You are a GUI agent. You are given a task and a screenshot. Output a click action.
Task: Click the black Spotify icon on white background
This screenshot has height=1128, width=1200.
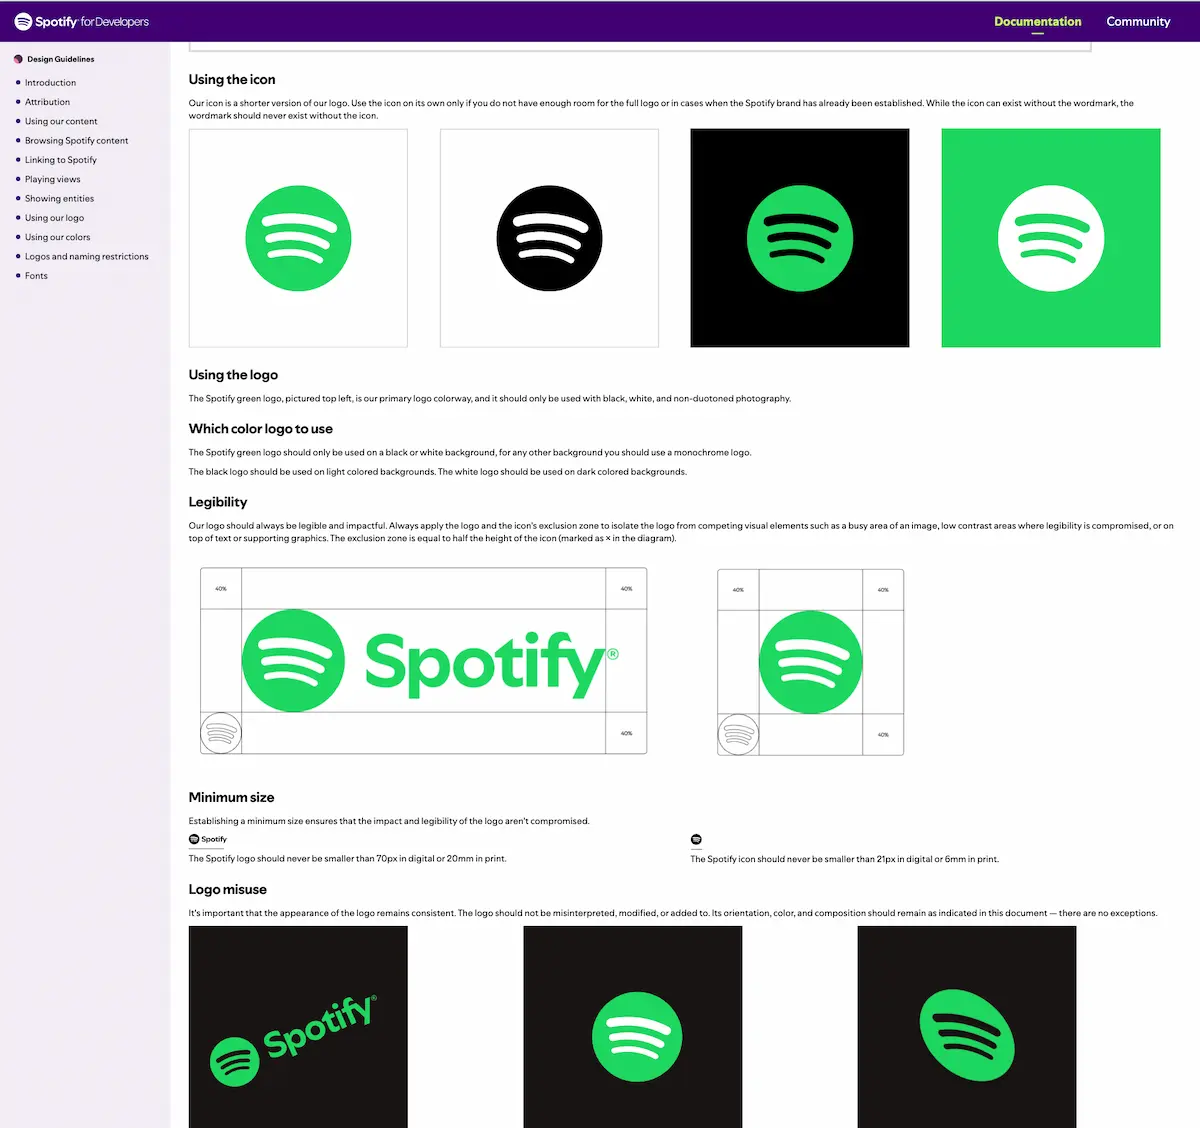(549, 238)
